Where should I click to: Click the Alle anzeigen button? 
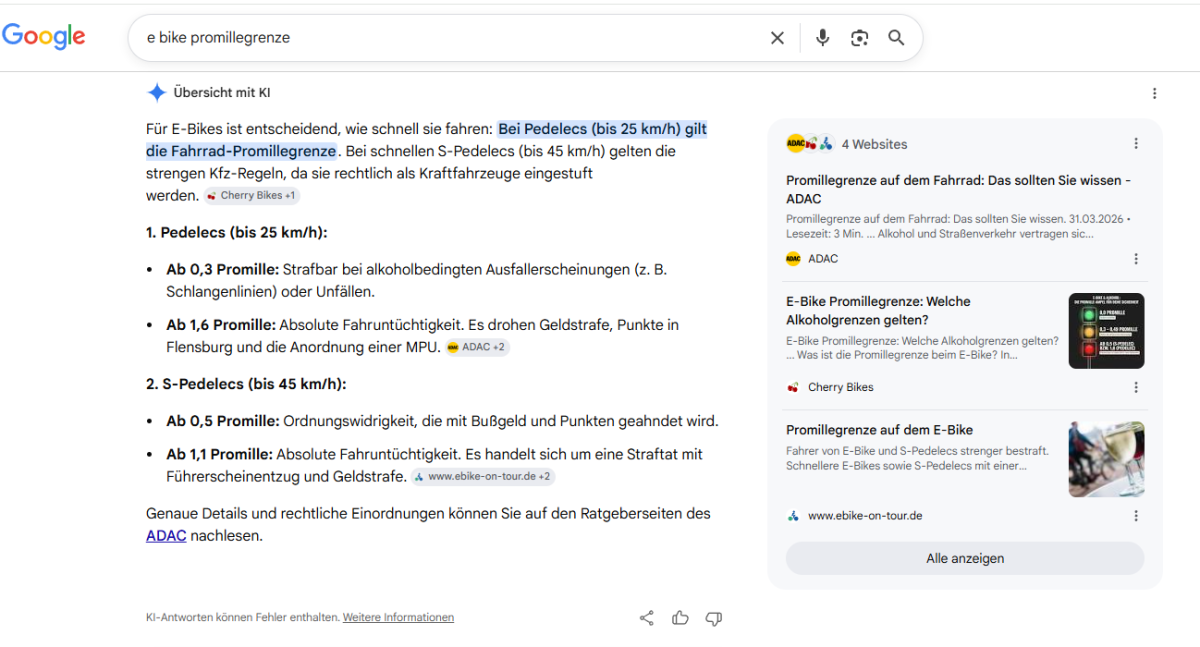[x=965, y=558]
